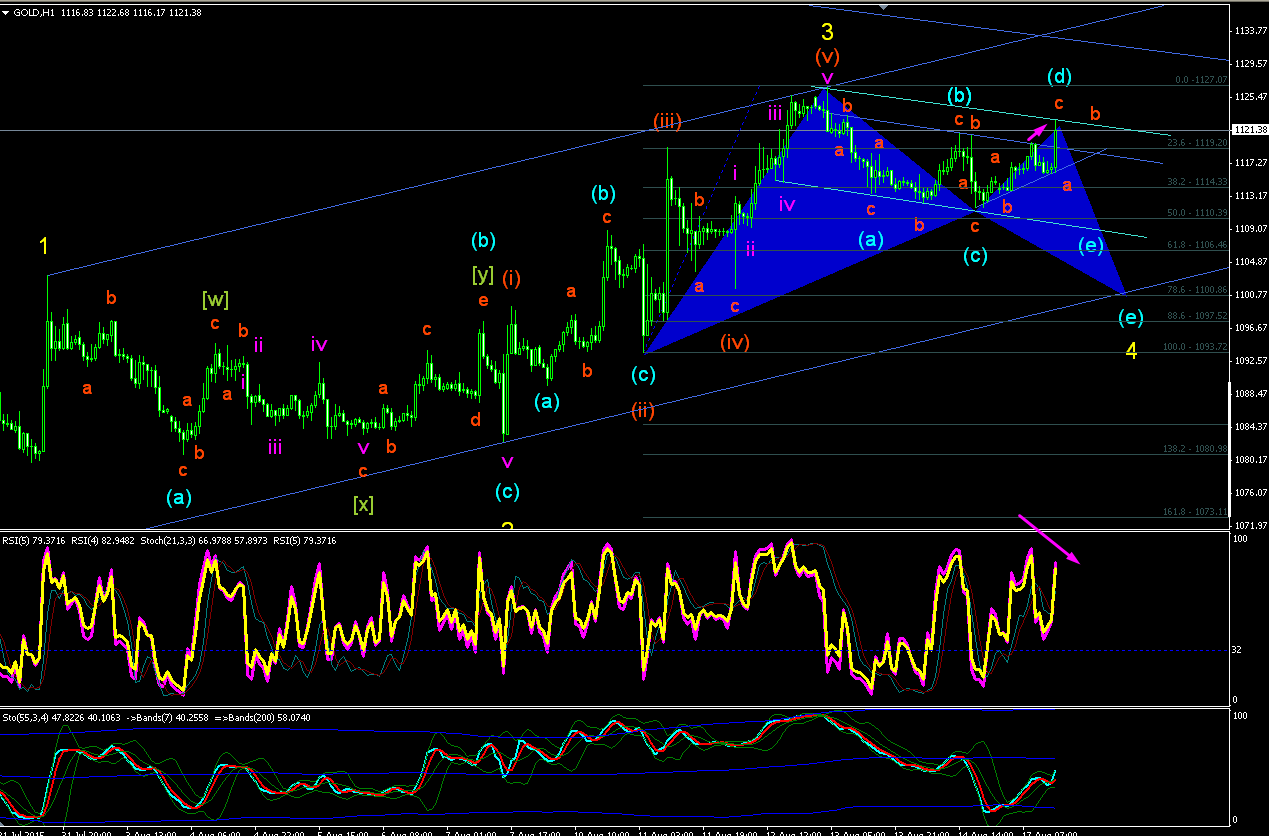Click price axis value 1133.77
The height and width of the screenshot is (836, 1269).
1250,31
